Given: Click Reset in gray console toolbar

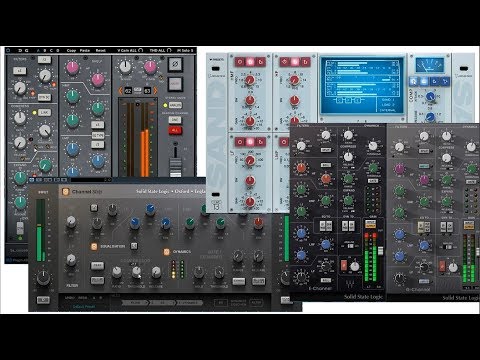Looking at the screenshot, I should point(101,50).
